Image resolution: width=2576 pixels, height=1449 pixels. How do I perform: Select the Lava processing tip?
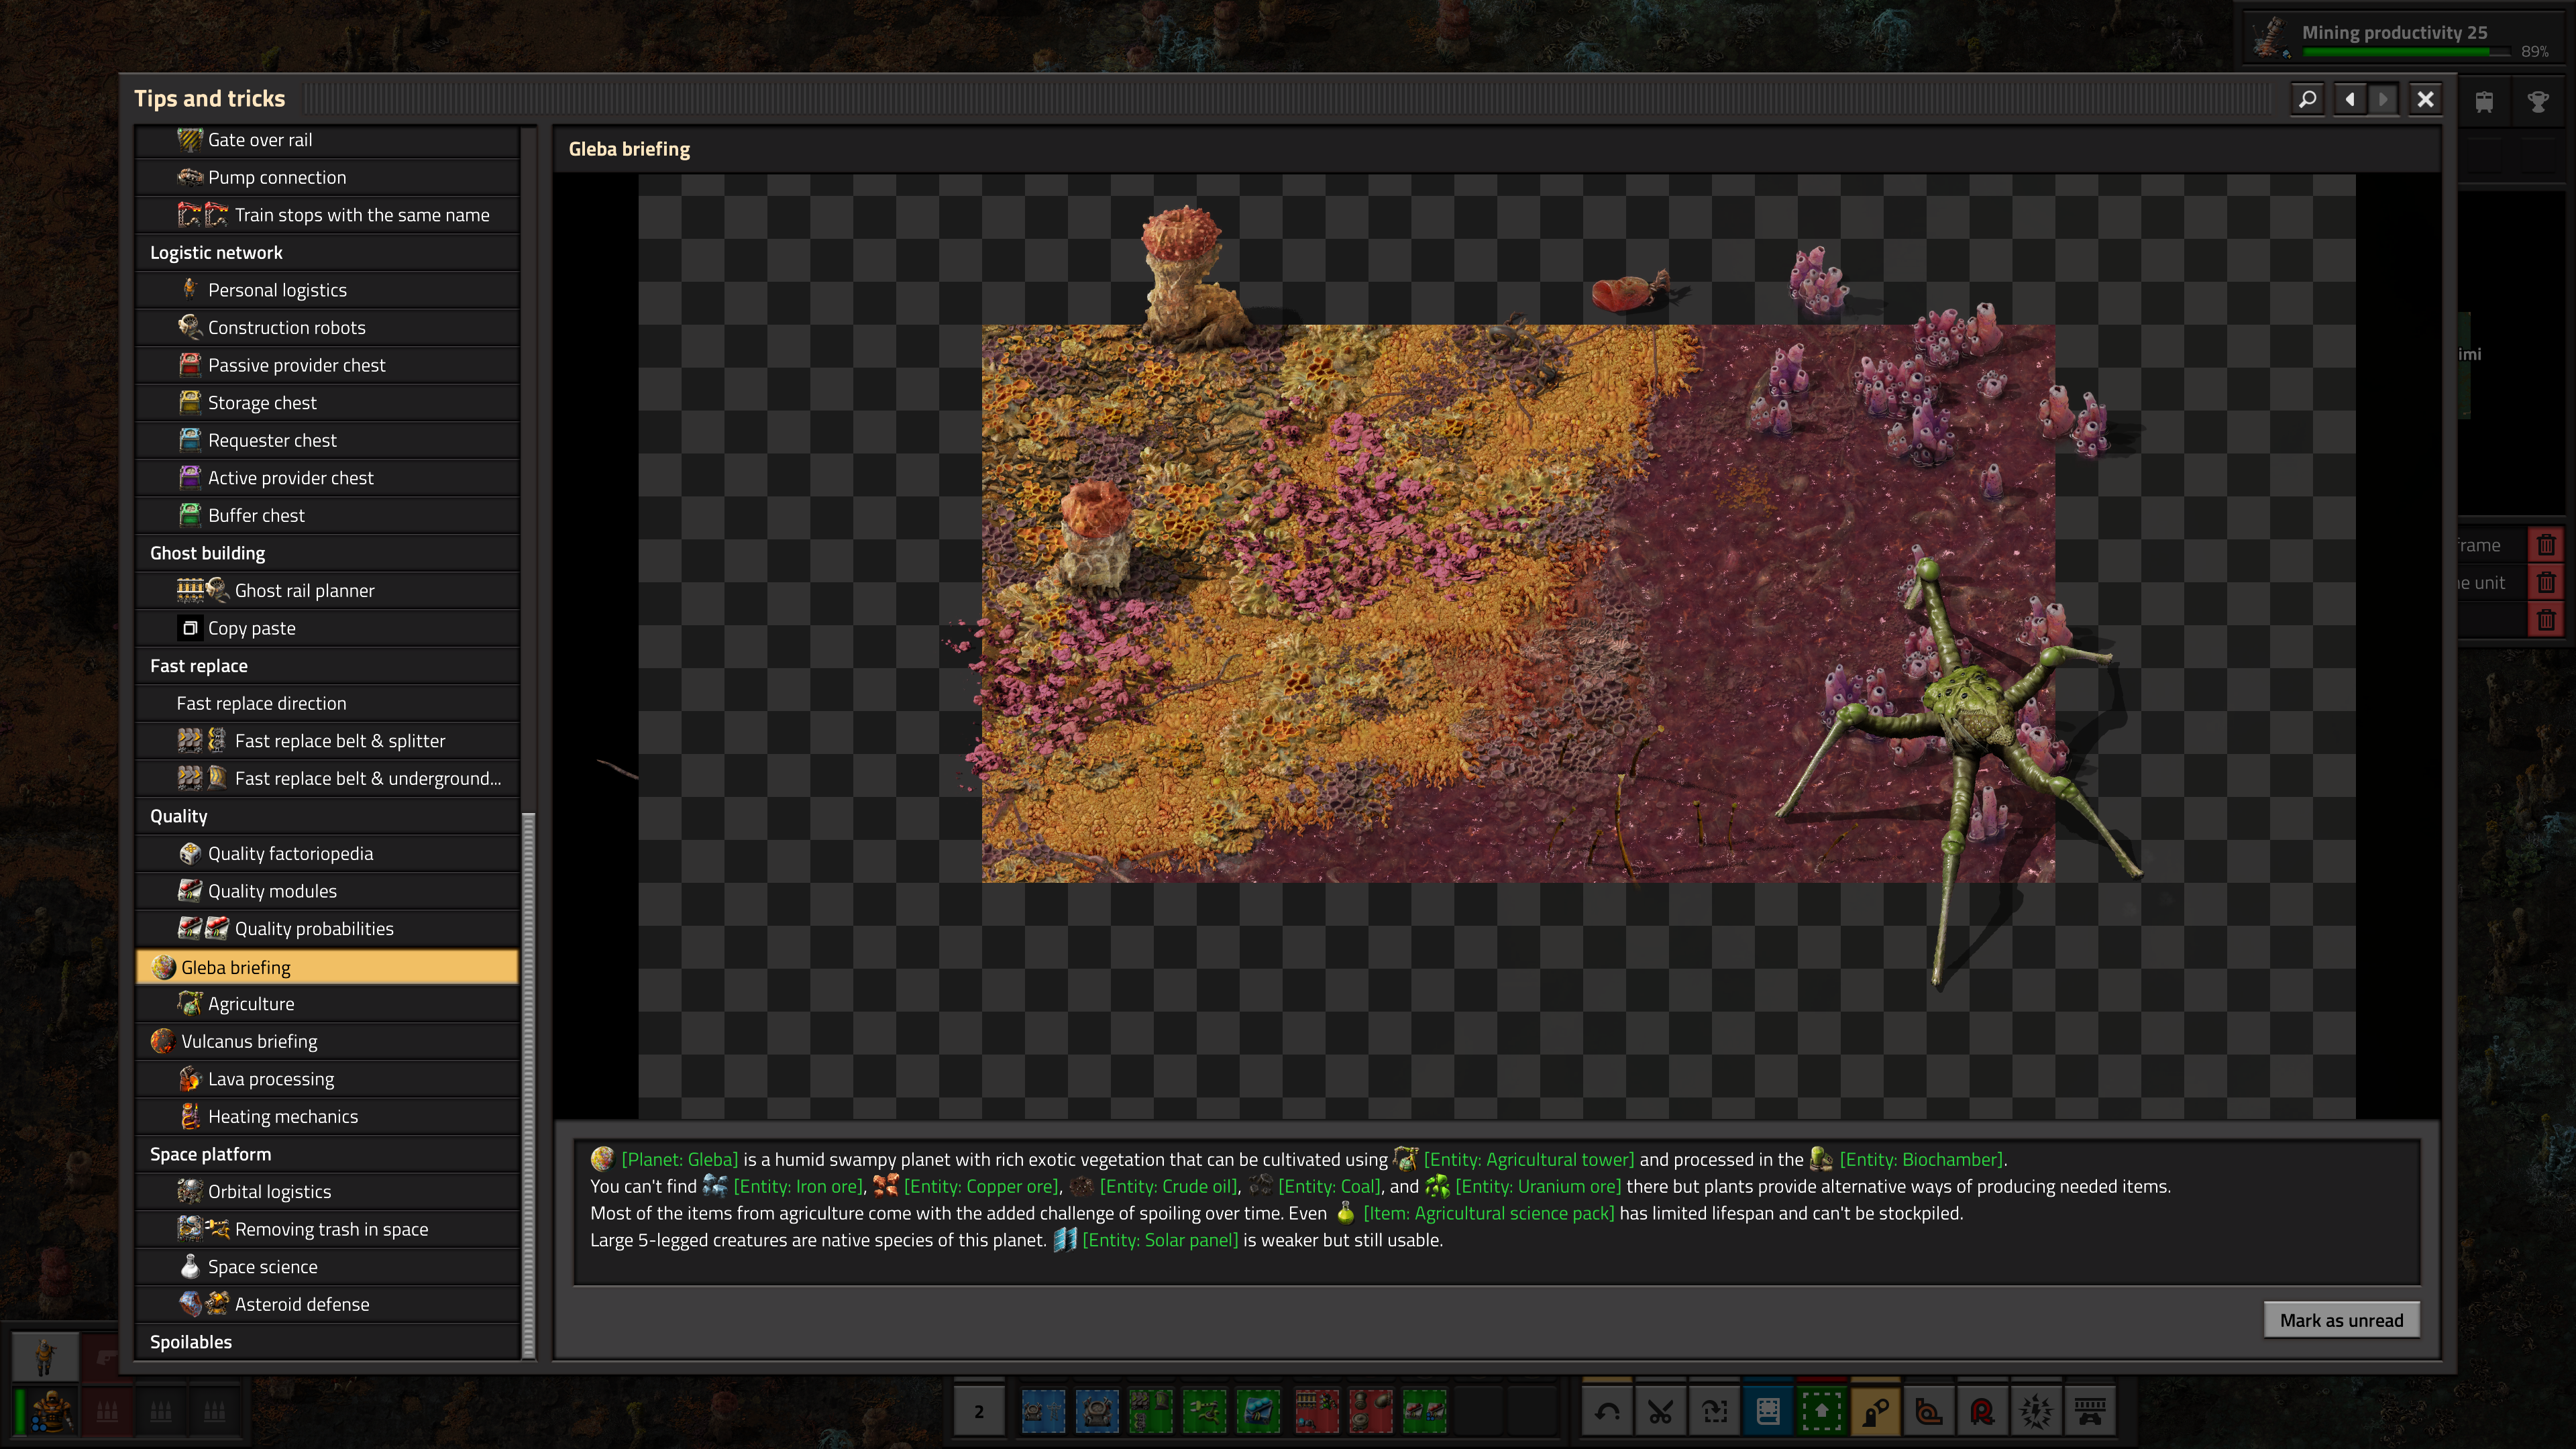point(327,1079)
